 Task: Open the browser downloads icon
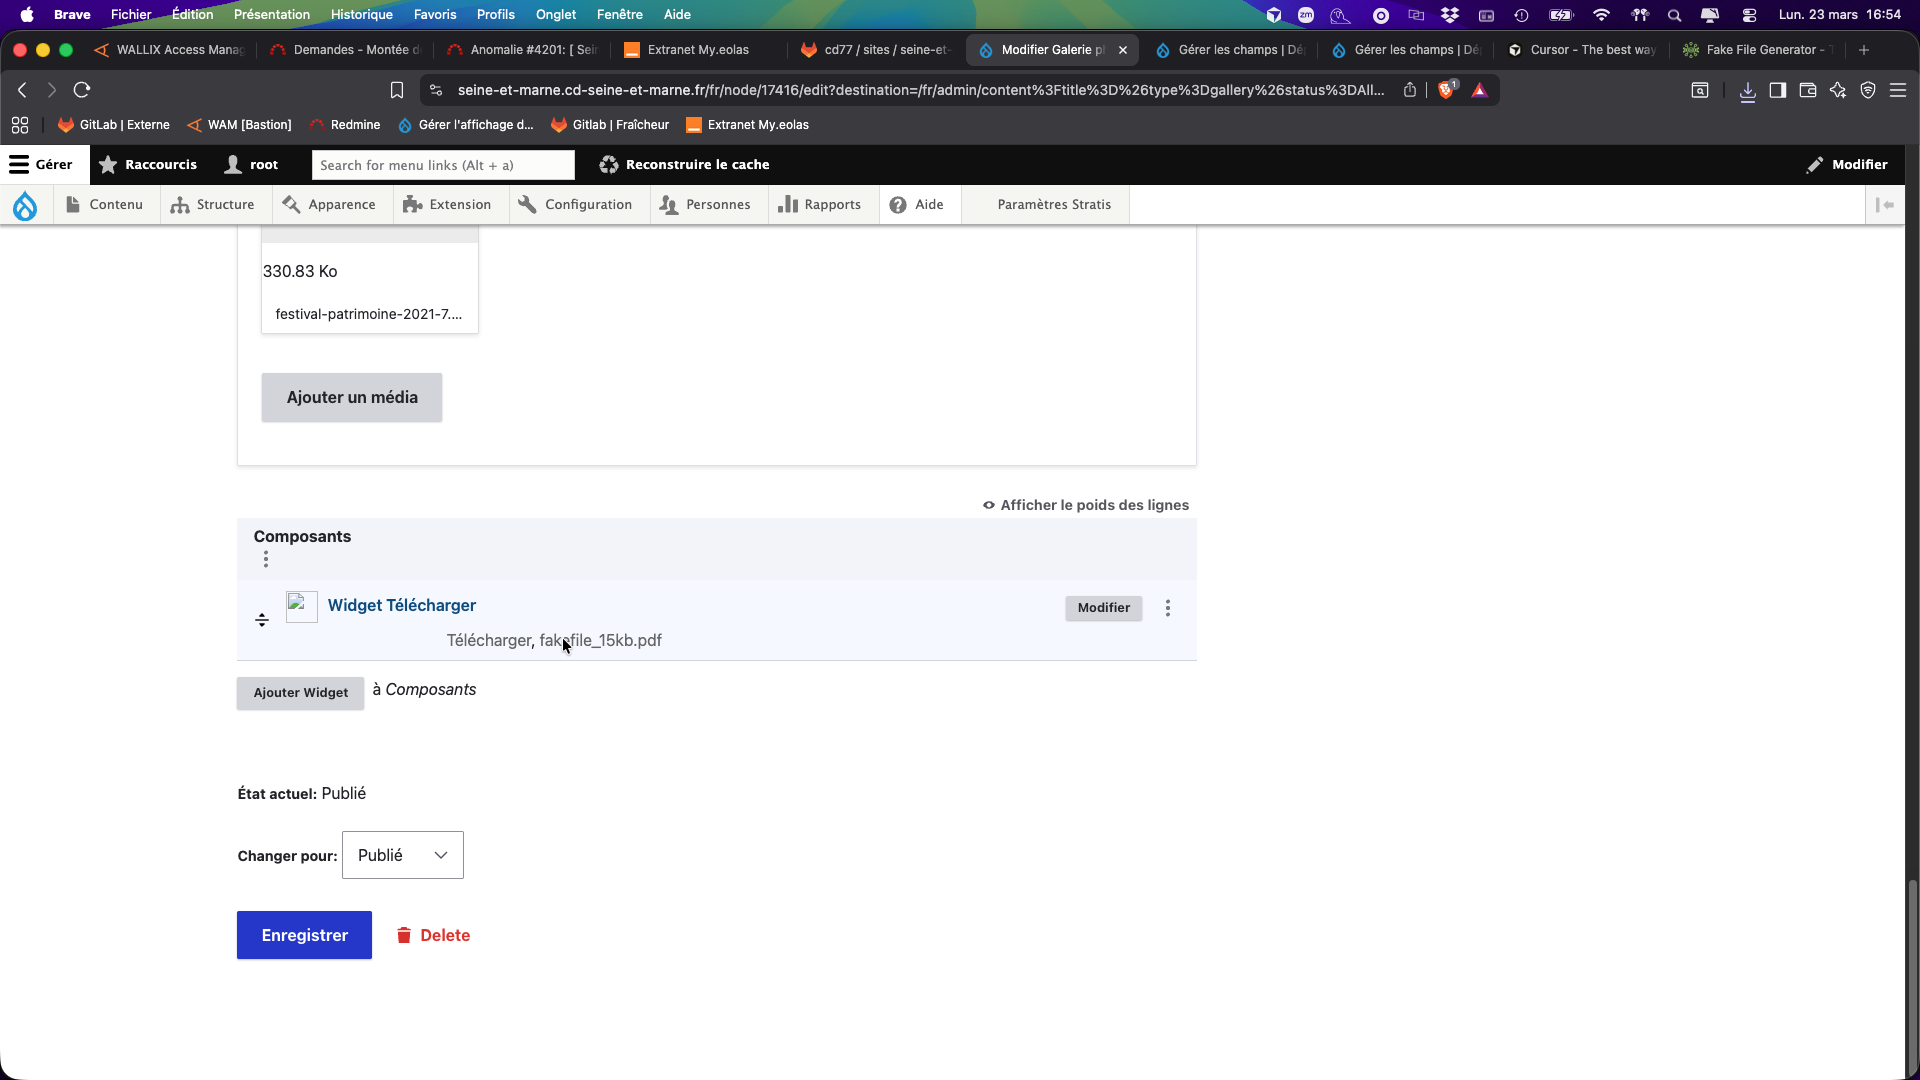[1747, 91]
